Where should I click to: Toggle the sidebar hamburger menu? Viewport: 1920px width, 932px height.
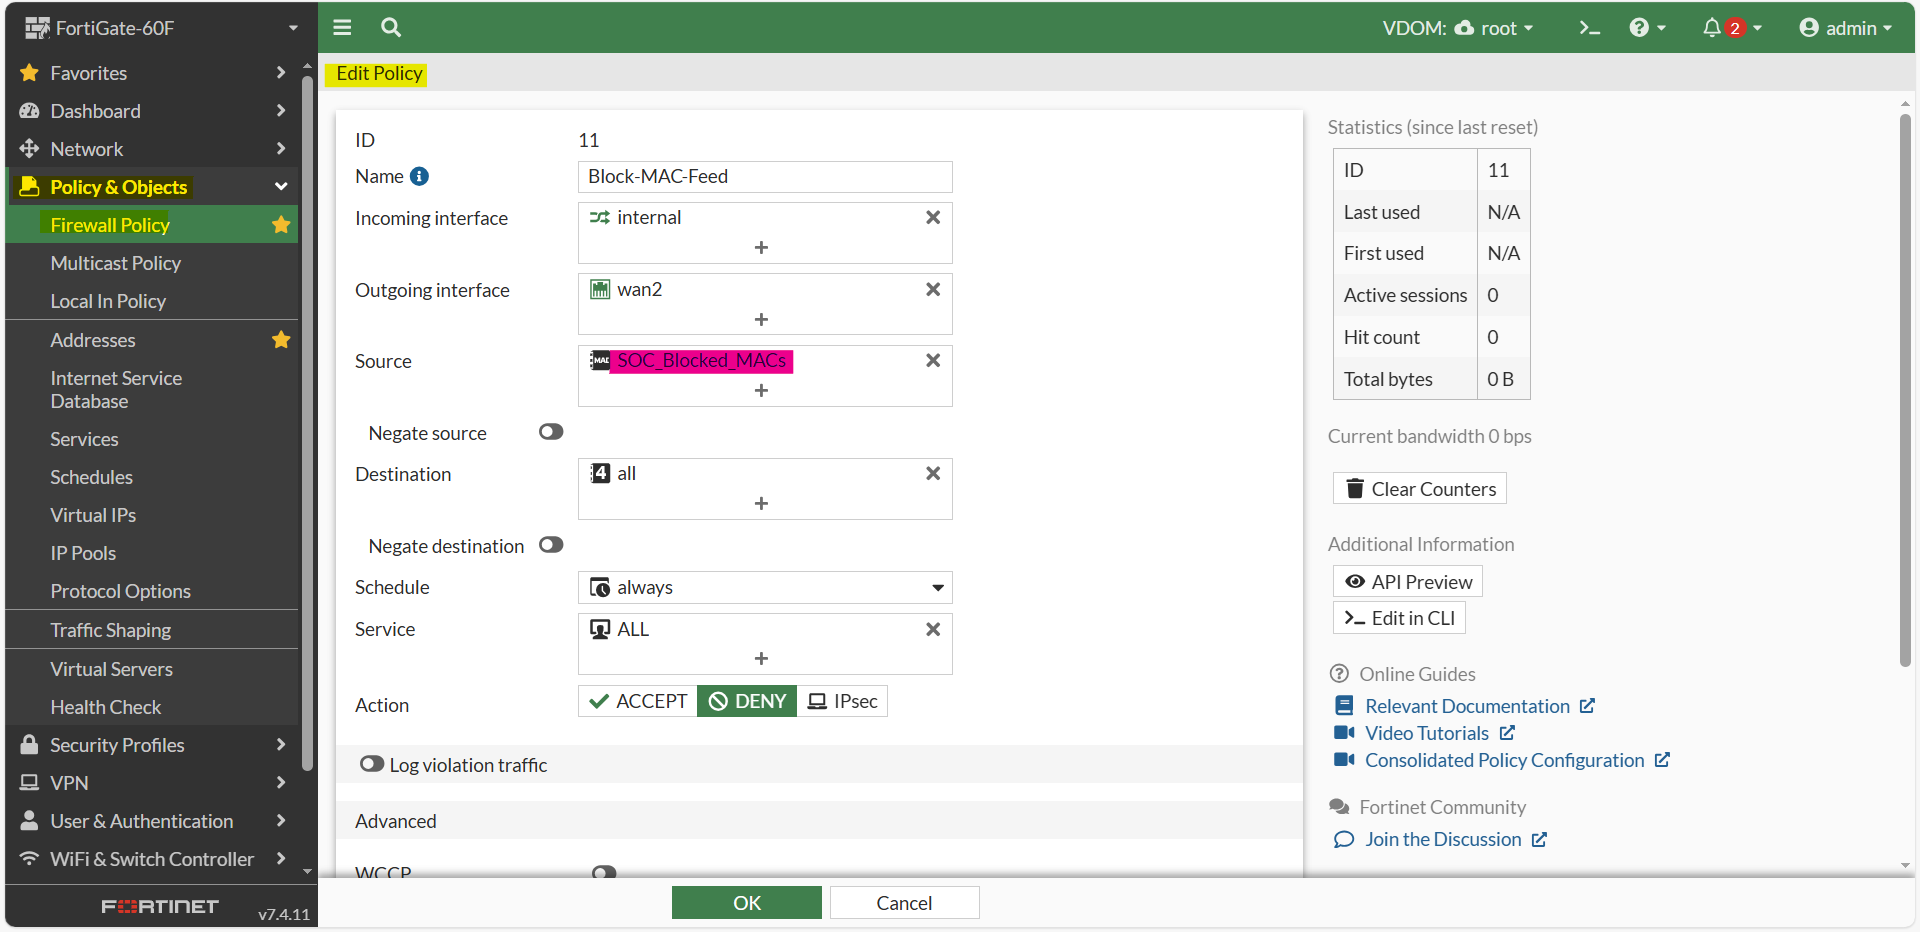coord(342,28)
